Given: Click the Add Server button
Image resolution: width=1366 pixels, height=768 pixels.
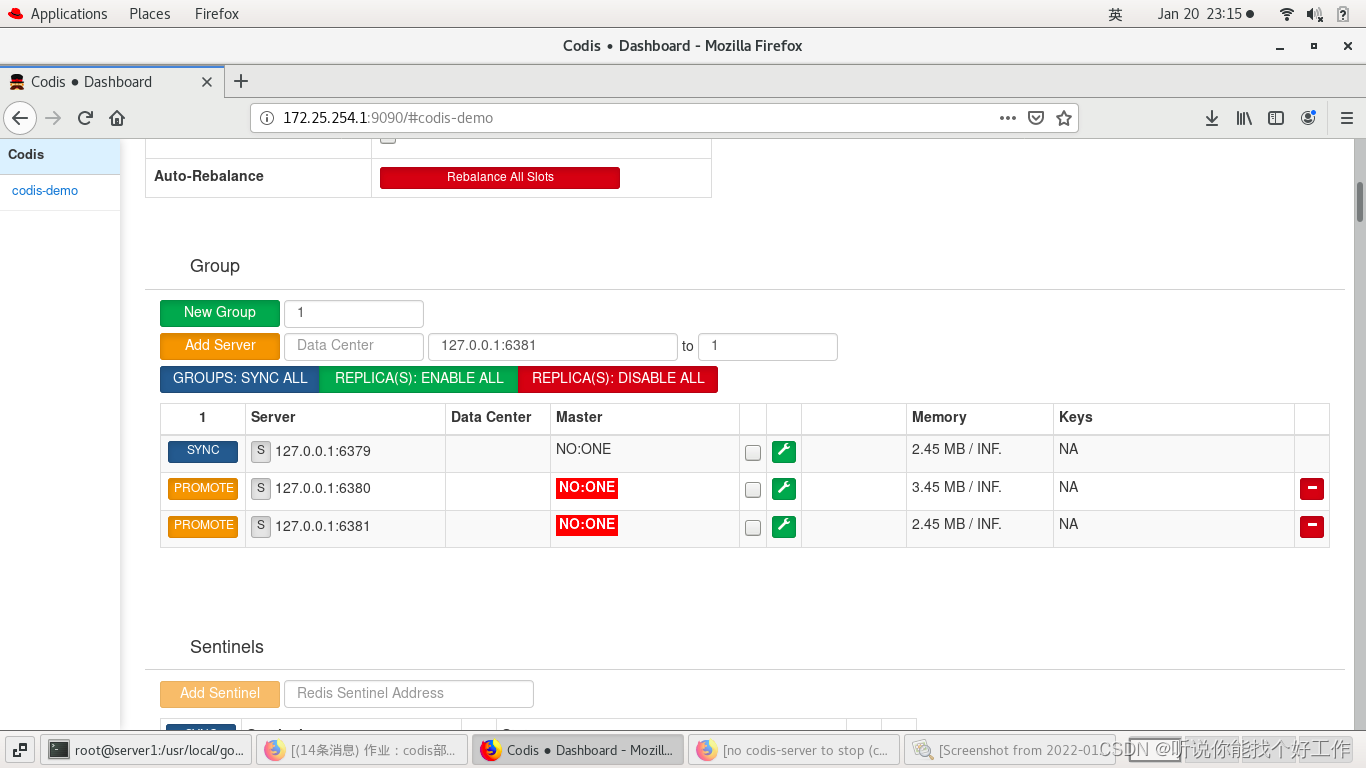Looking at the screenshot, I should point(220,346).
